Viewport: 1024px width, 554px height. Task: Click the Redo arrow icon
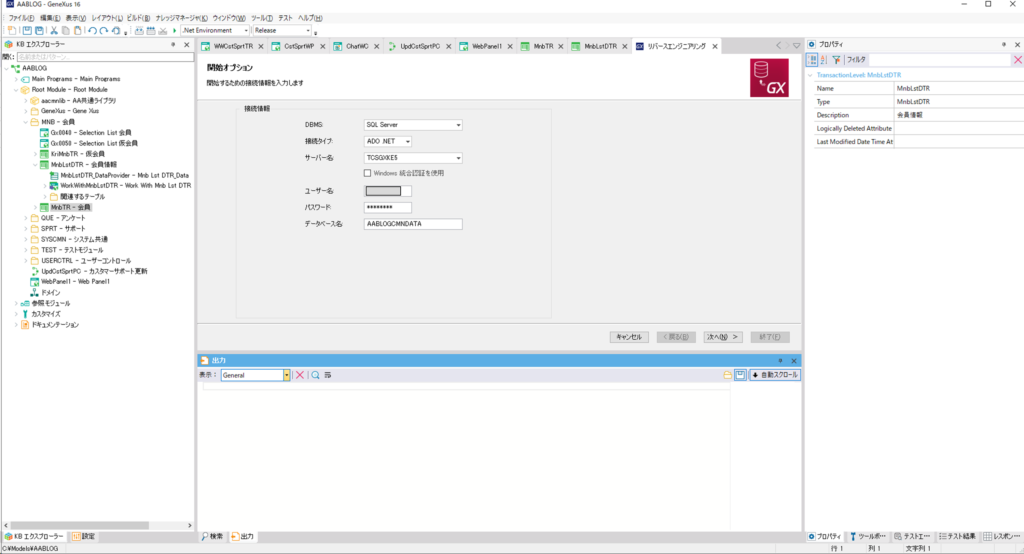[x=104, y=31]
